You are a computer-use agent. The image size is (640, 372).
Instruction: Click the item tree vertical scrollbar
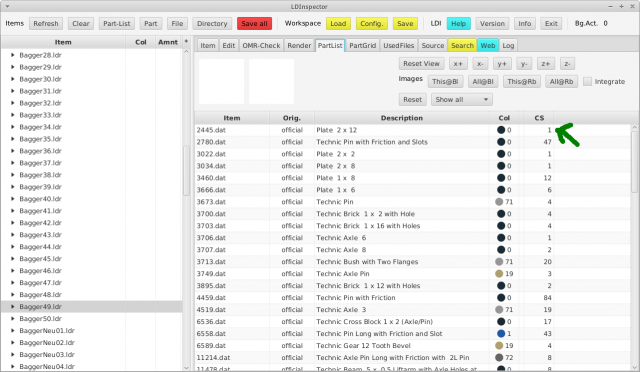[187, 171]
